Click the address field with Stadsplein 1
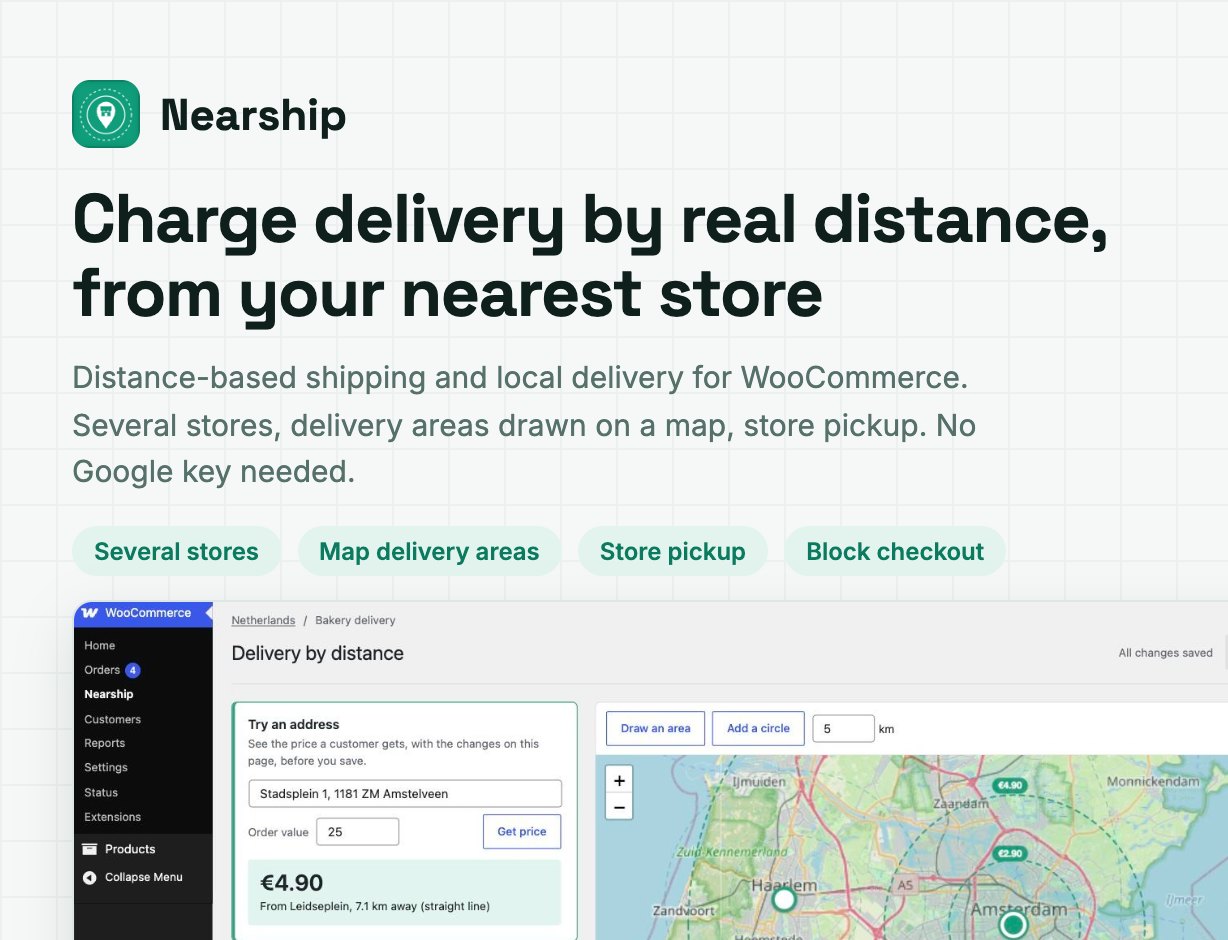Image resolution: width=1228 pixels, height=940 pixels. [405, 794]
